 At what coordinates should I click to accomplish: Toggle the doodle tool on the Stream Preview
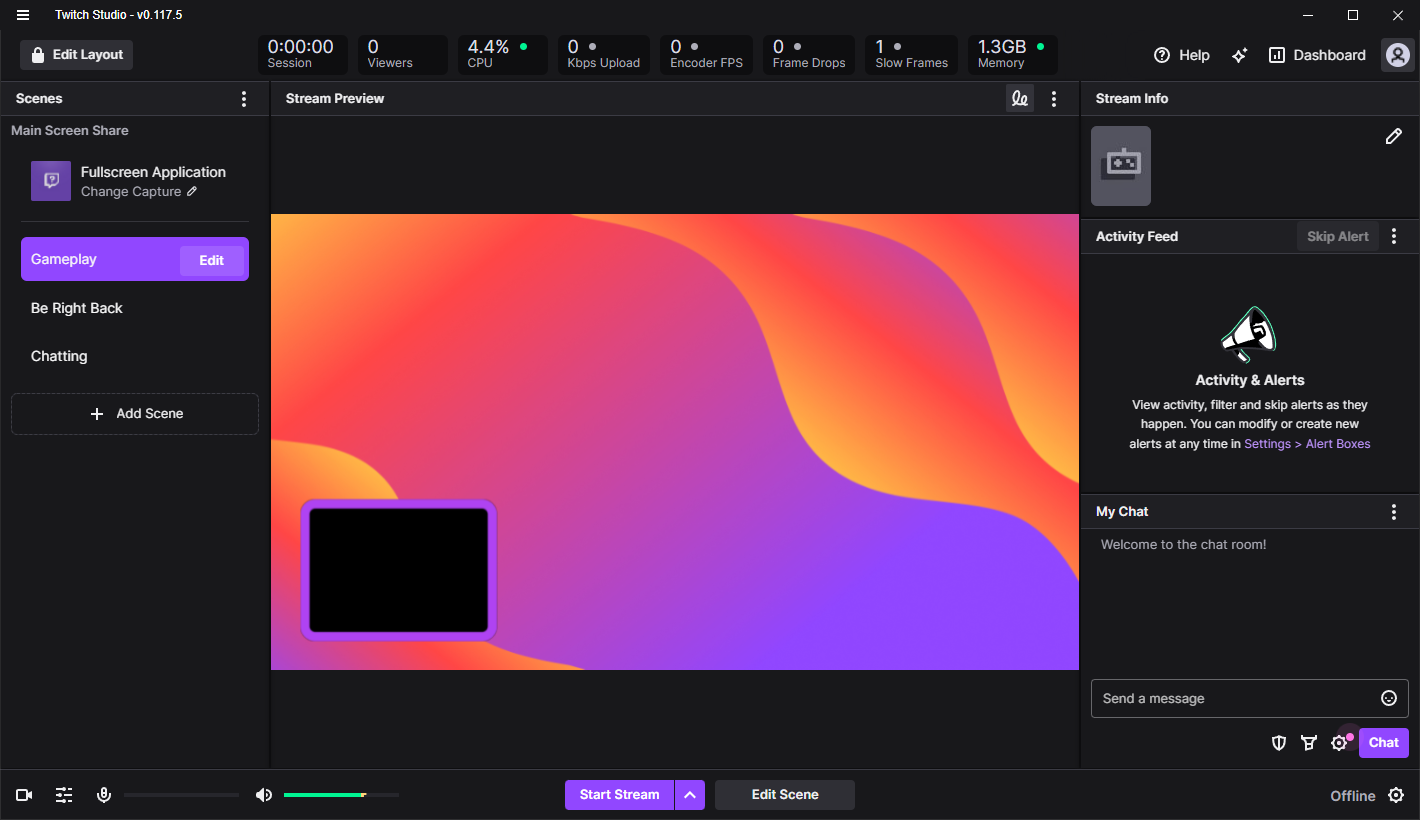tap(1020, 98)
